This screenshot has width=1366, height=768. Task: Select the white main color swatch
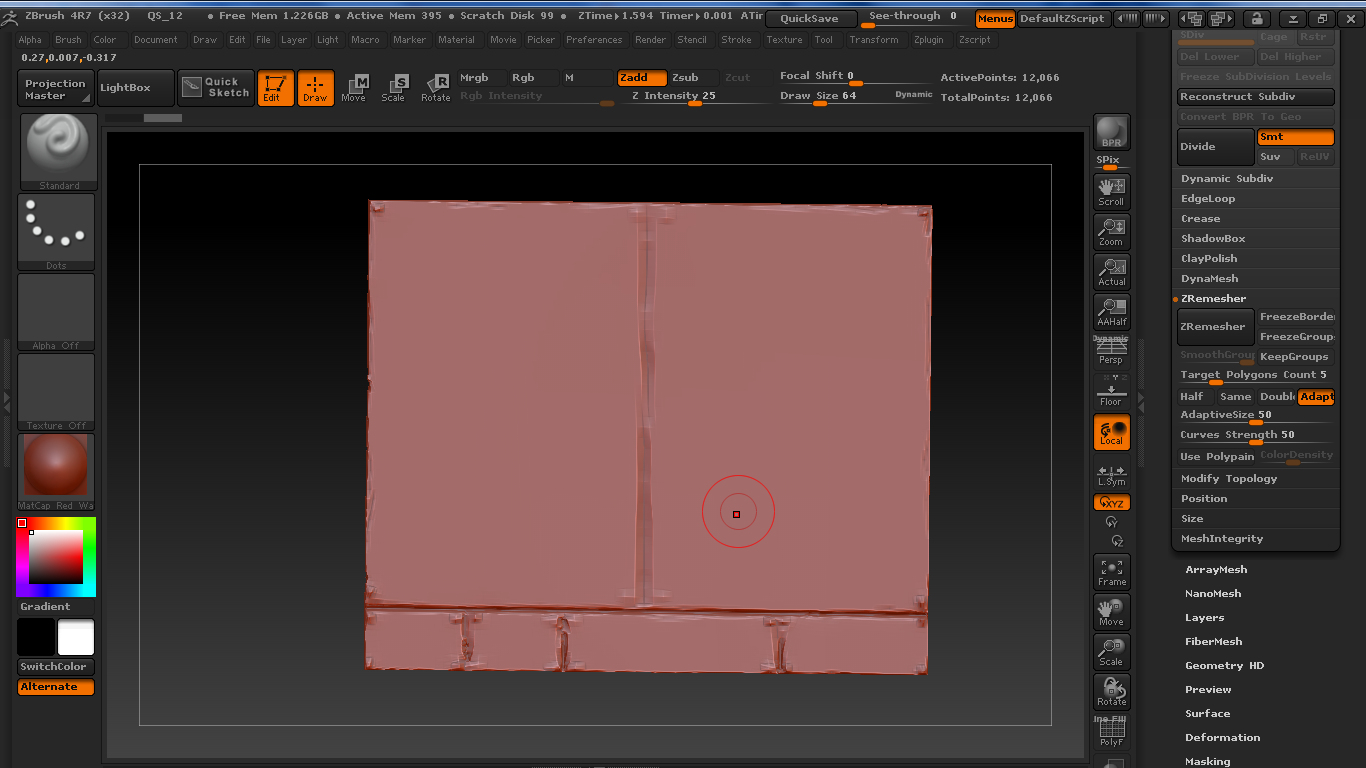pyautogui.click(x=76, y=637)
